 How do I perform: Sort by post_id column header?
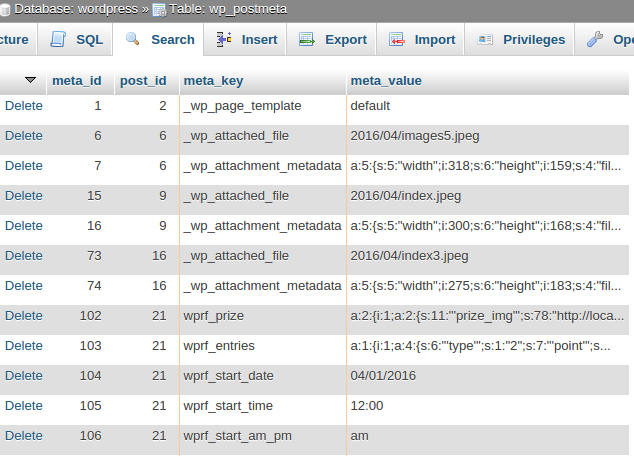143,81
